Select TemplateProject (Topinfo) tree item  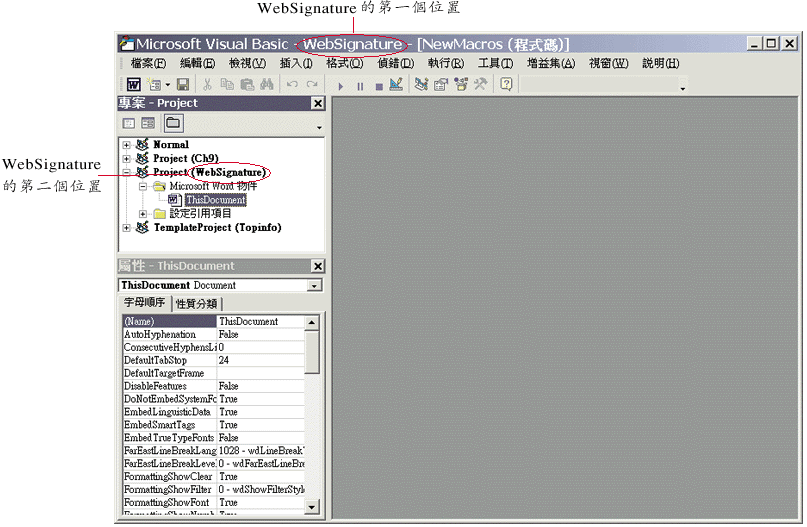(217, 227)
